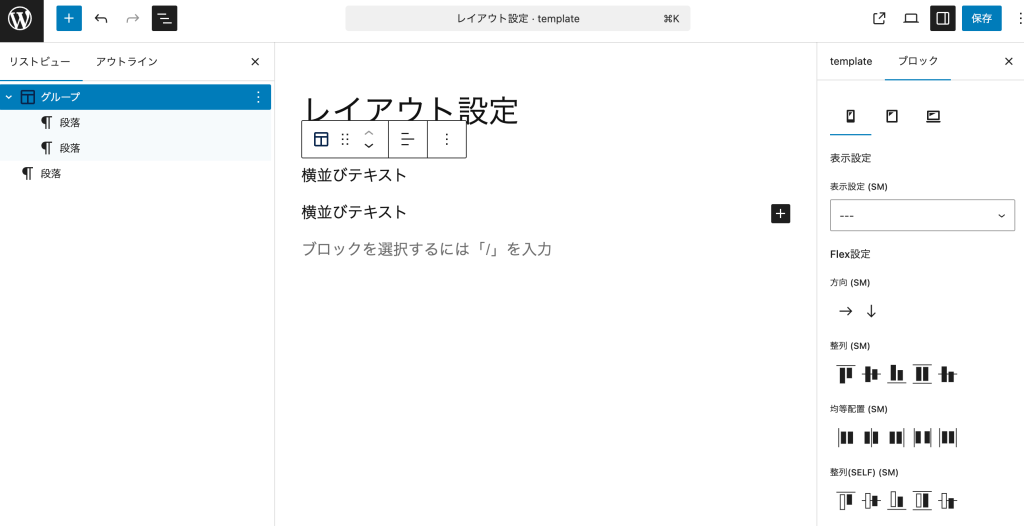Choose center option in 整列(SELF) (SM)

tap(871, 501)
